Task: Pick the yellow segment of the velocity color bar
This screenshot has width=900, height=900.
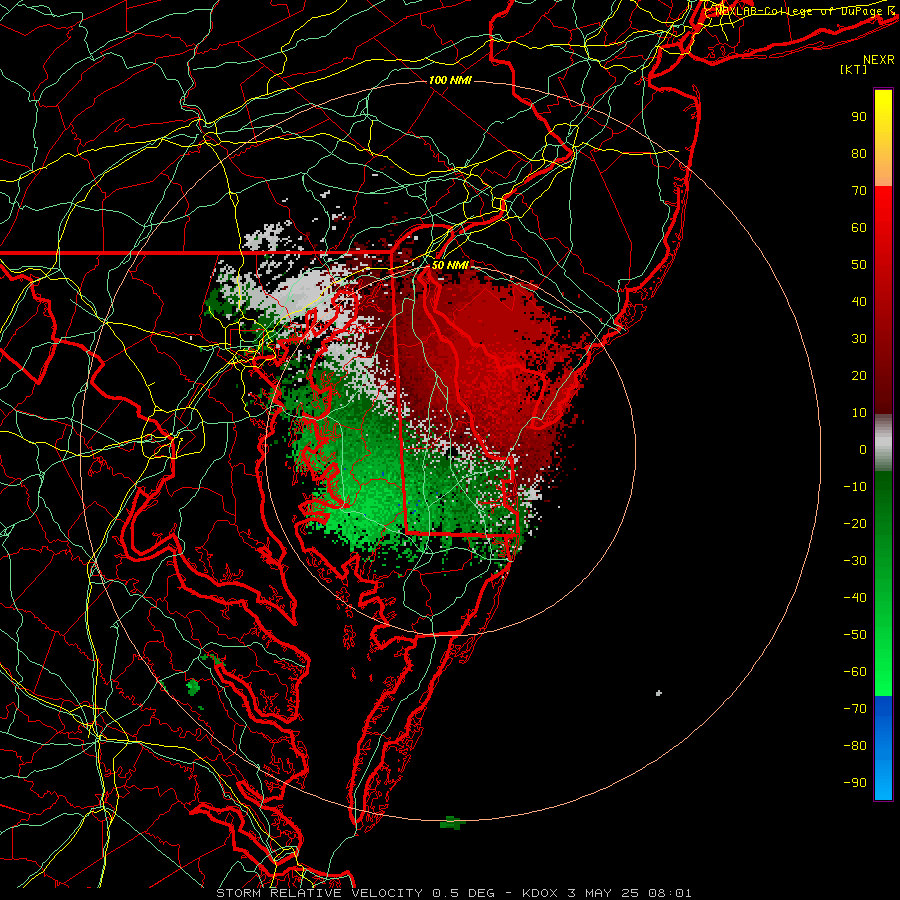Action: [883, 138]
